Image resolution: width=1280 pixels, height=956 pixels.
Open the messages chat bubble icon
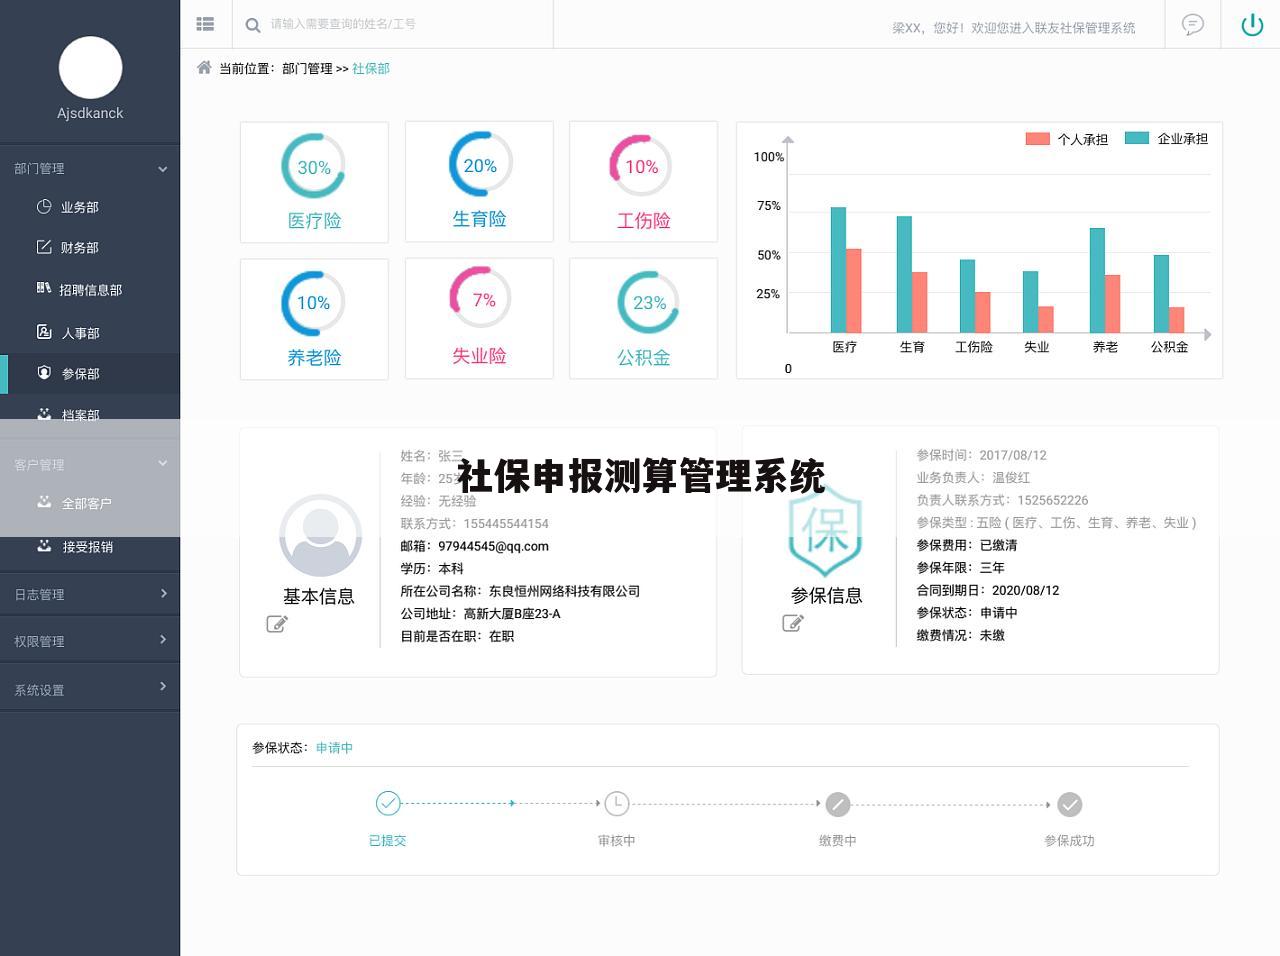(1192, 24)
